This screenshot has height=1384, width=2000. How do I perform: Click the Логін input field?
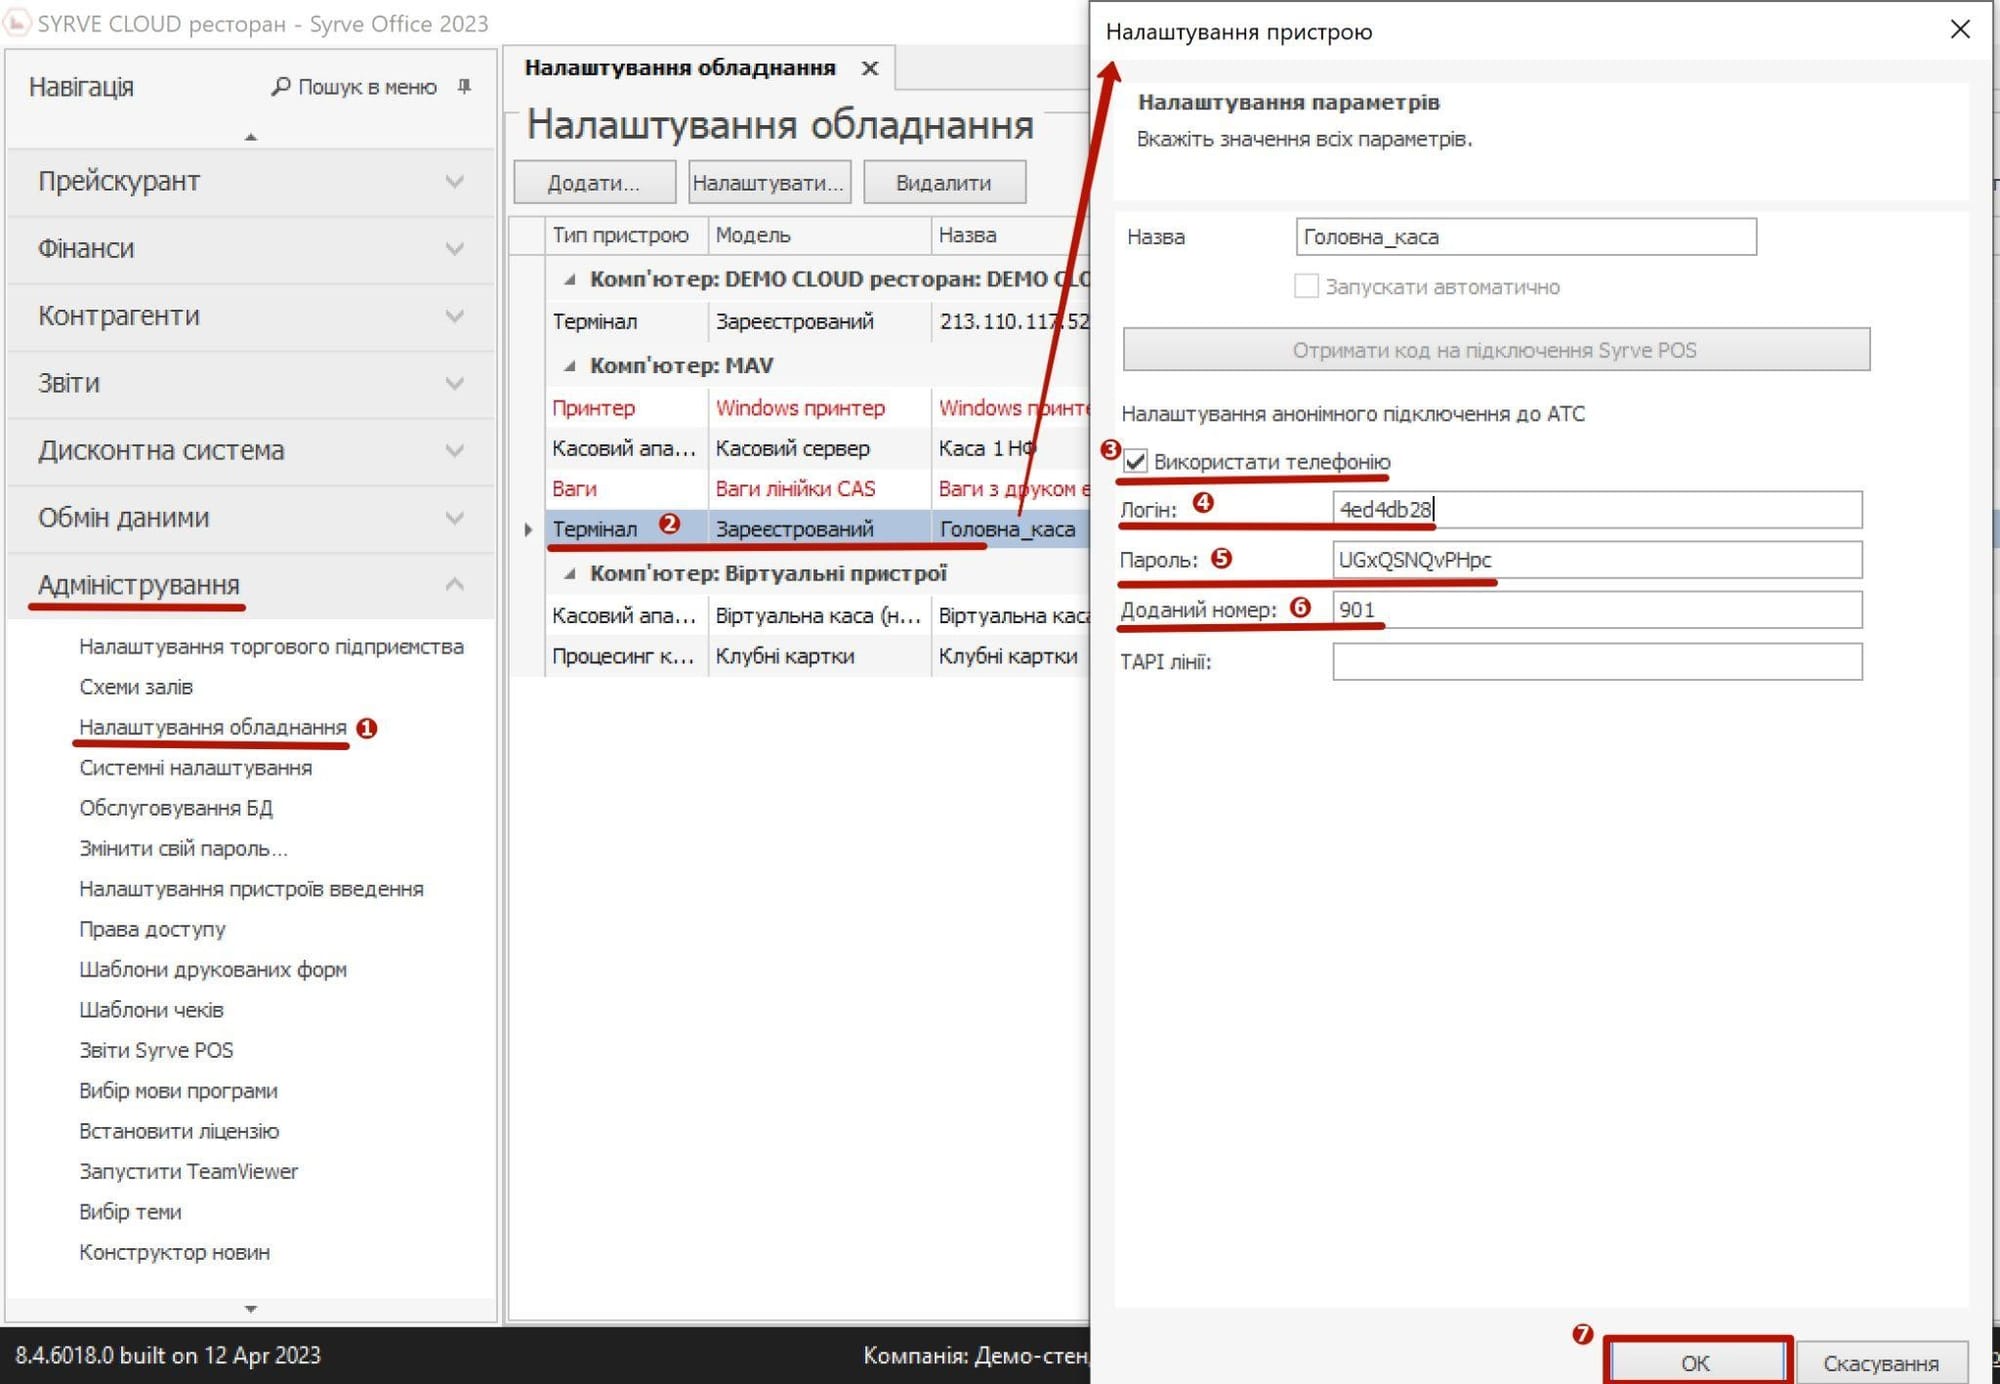click(1597, 510)
